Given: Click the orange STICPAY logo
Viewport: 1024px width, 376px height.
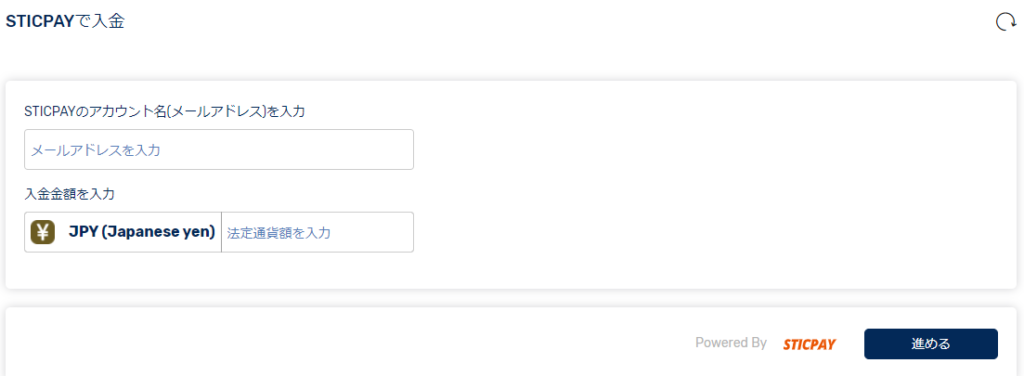Looking at the screenshot, I should tap(809, 345).
